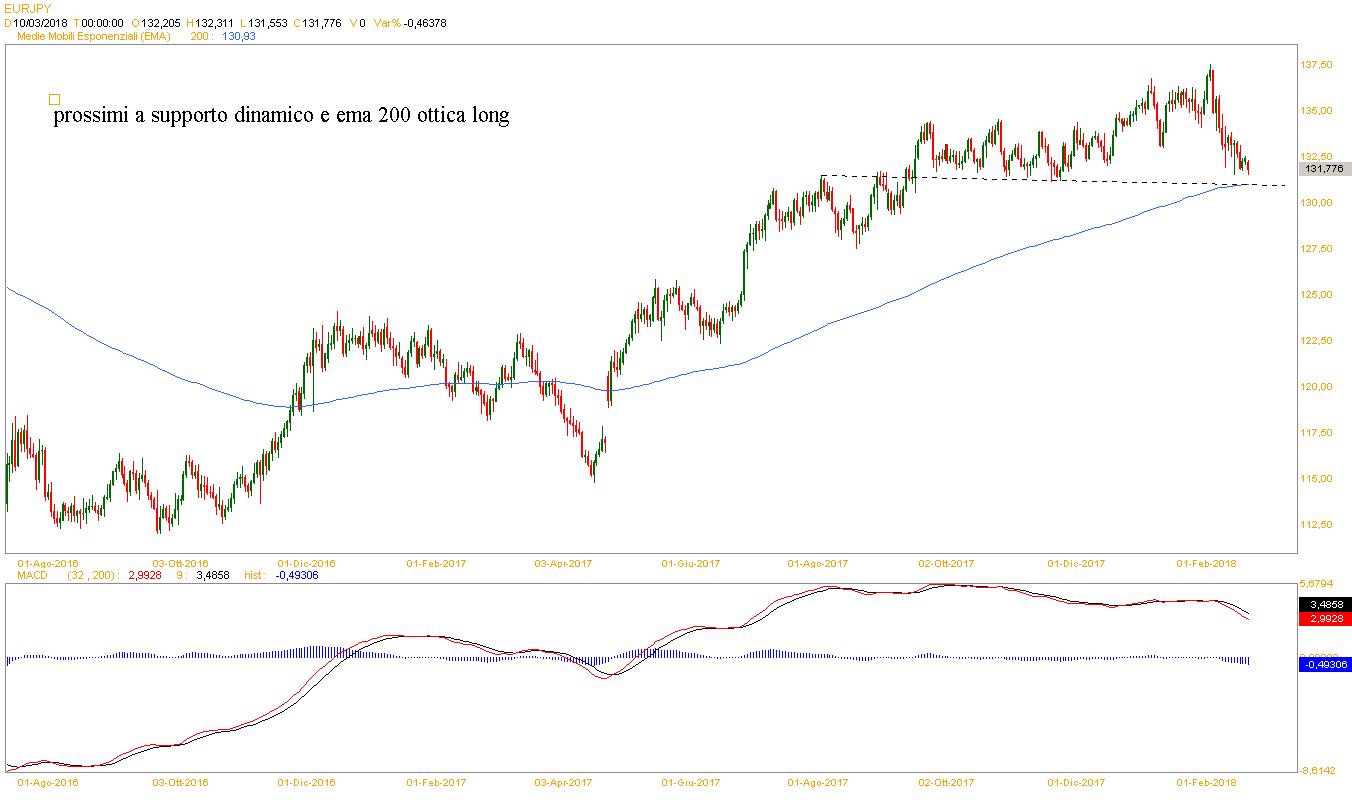Click the 'hist' label in MACD header

point(255,576)
